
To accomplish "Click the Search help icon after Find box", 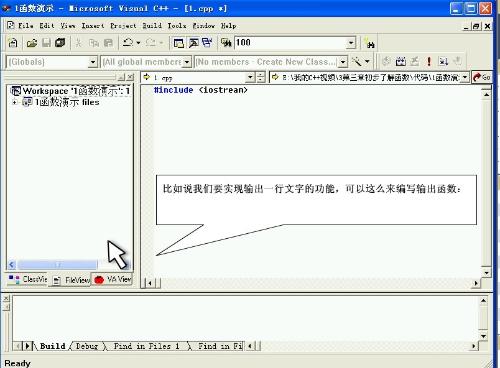I will pos(369,43).
